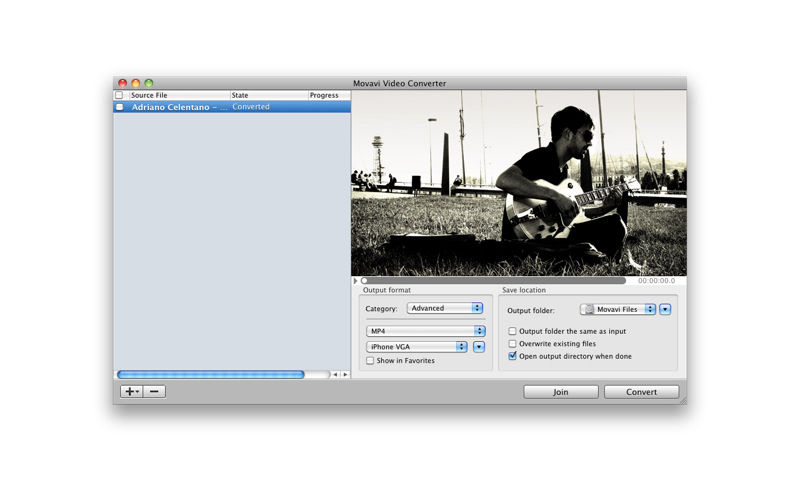Image resolution: width=800 pixels, height=500 pixels.
Task: Click the Convert button
Action: tap(641, 392)
